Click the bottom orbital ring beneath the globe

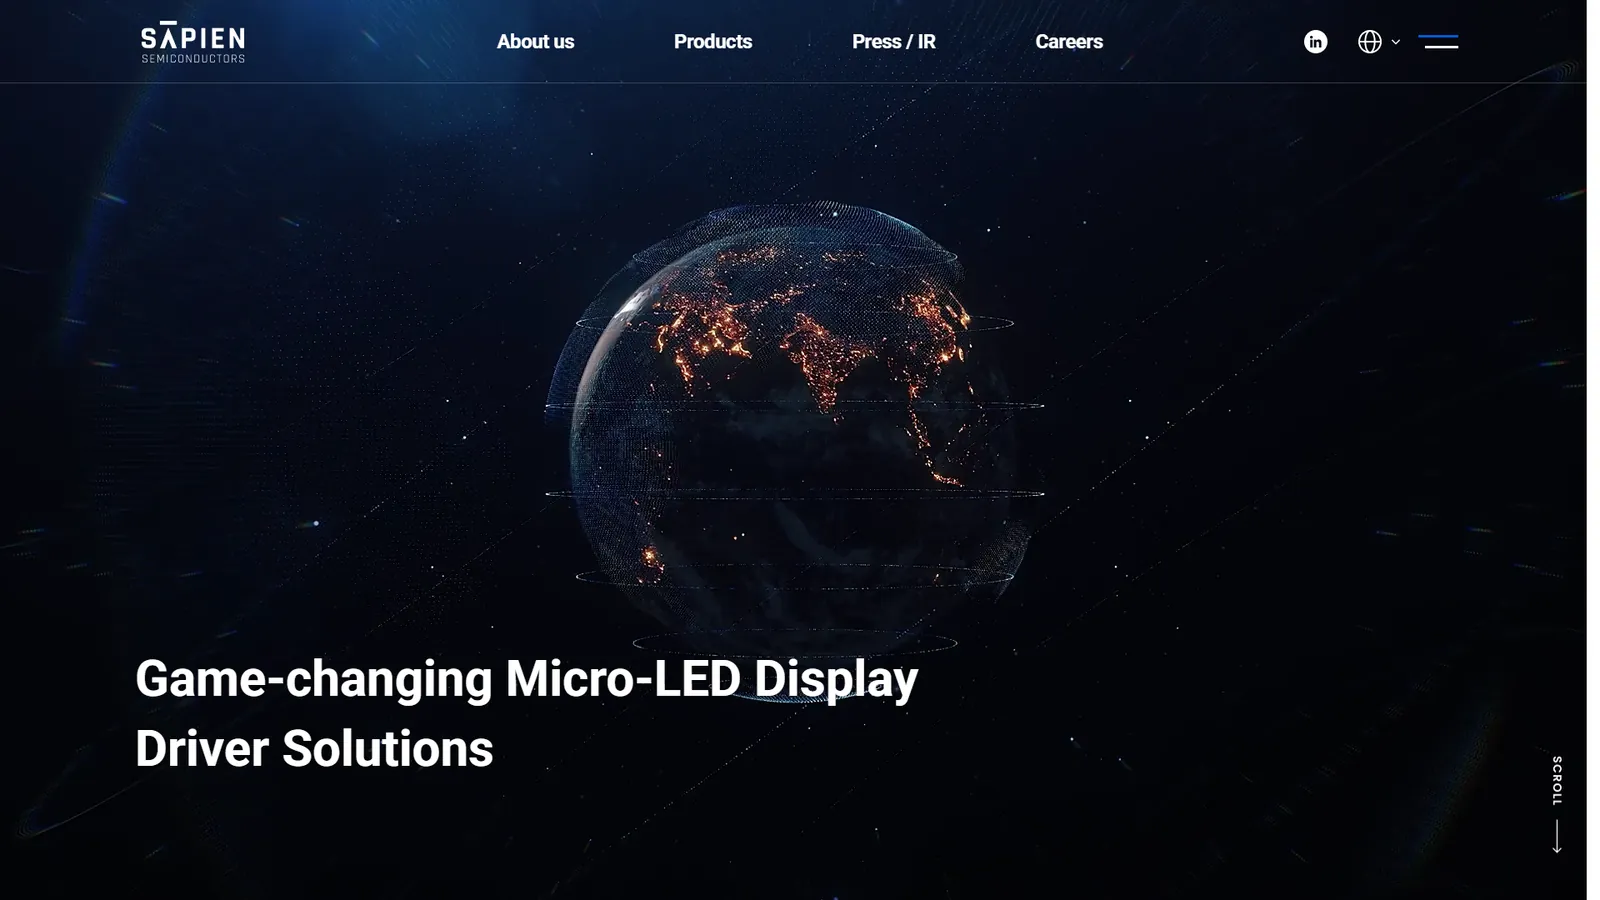coord(795,643)
